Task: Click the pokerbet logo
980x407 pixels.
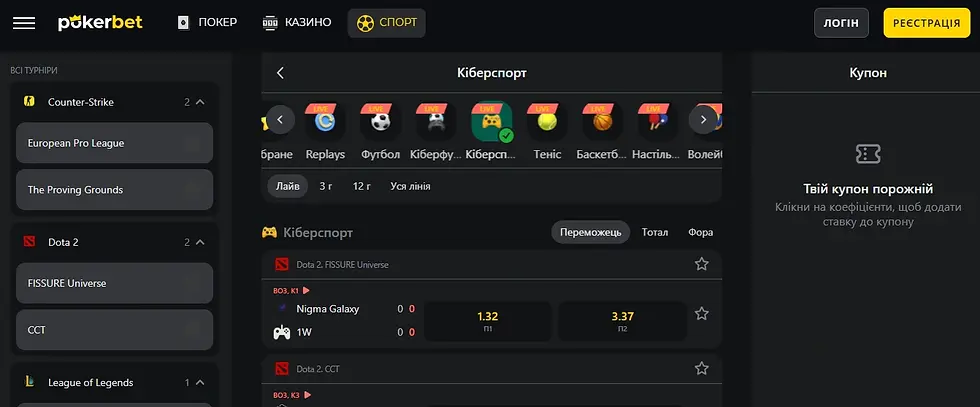Action: click(100, 23)
